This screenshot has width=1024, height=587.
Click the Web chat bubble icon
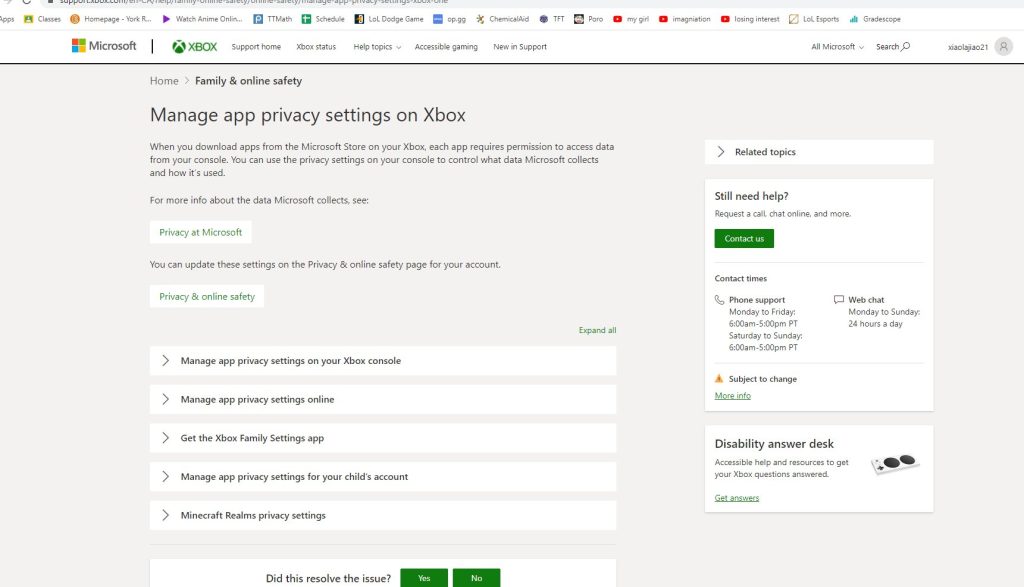click(x=839, y=300)
